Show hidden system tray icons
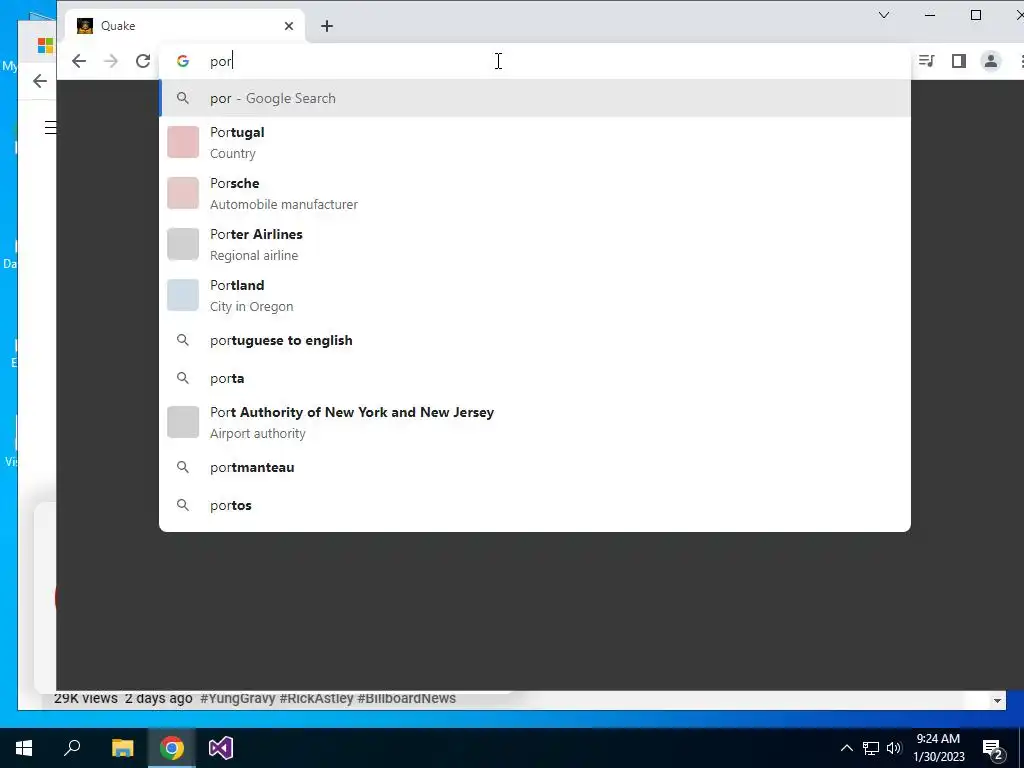The width and height of the screenshot is (1024, 768). click(846, 748)
